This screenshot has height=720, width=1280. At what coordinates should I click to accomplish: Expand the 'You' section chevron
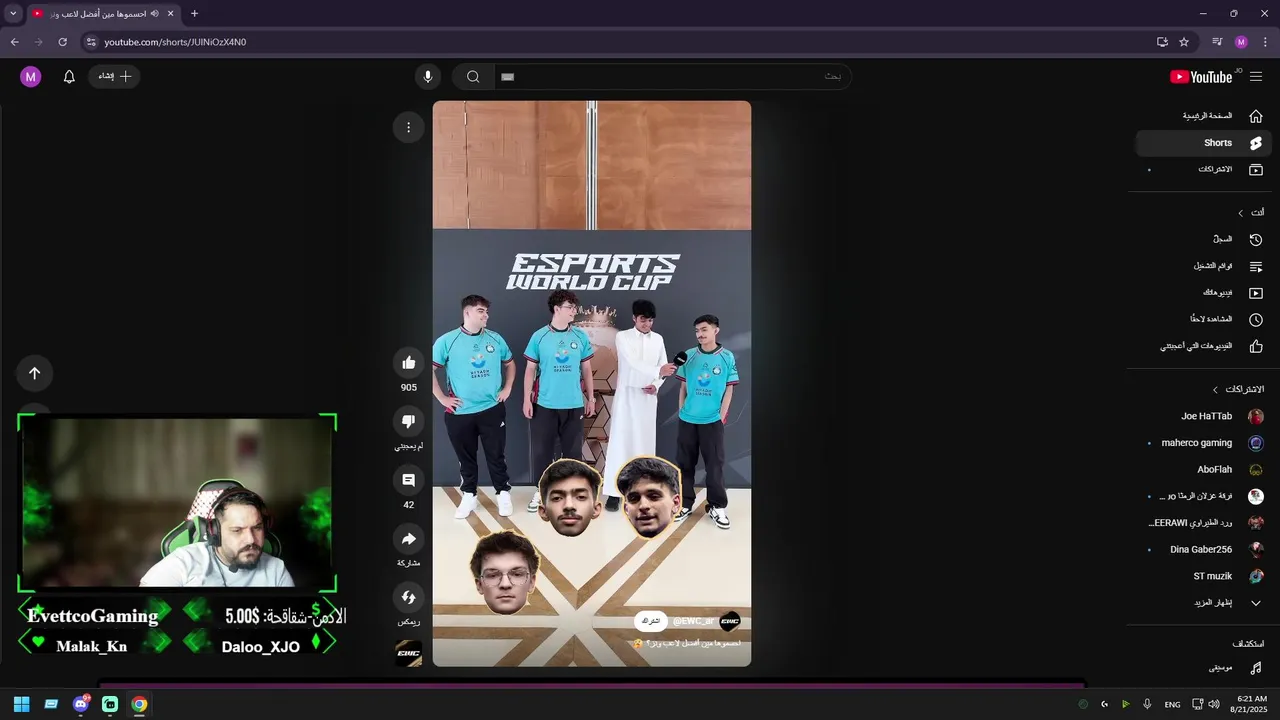click(x=1240, y=213)
